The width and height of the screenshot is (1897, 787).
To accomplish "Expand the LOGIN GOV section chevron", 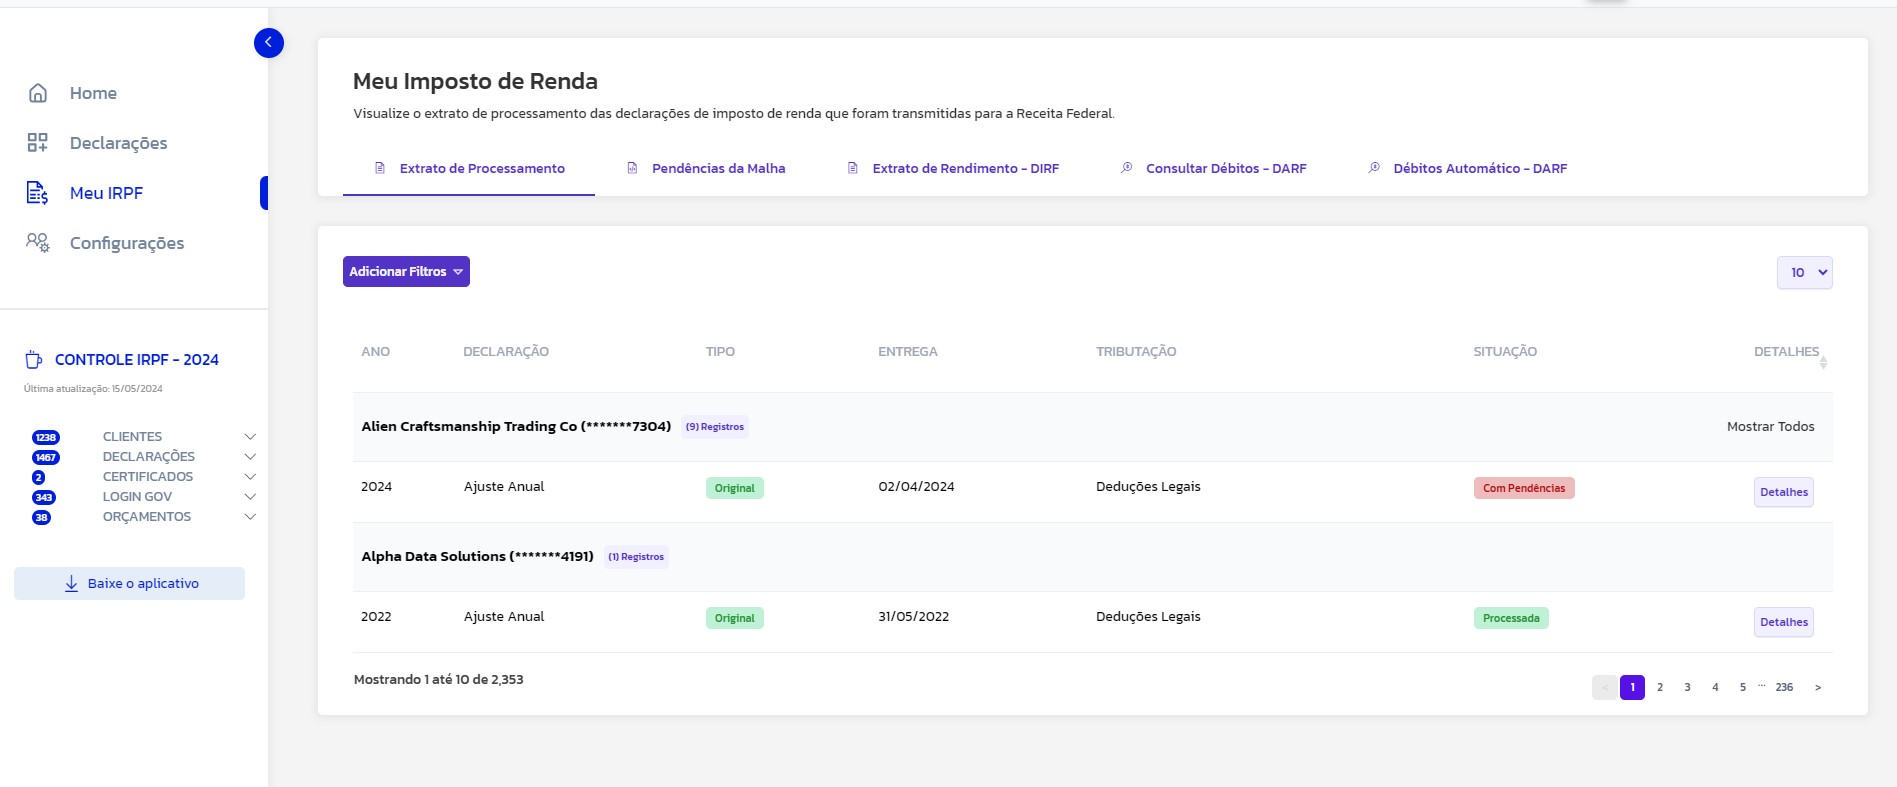I will [x=250, y=497].
